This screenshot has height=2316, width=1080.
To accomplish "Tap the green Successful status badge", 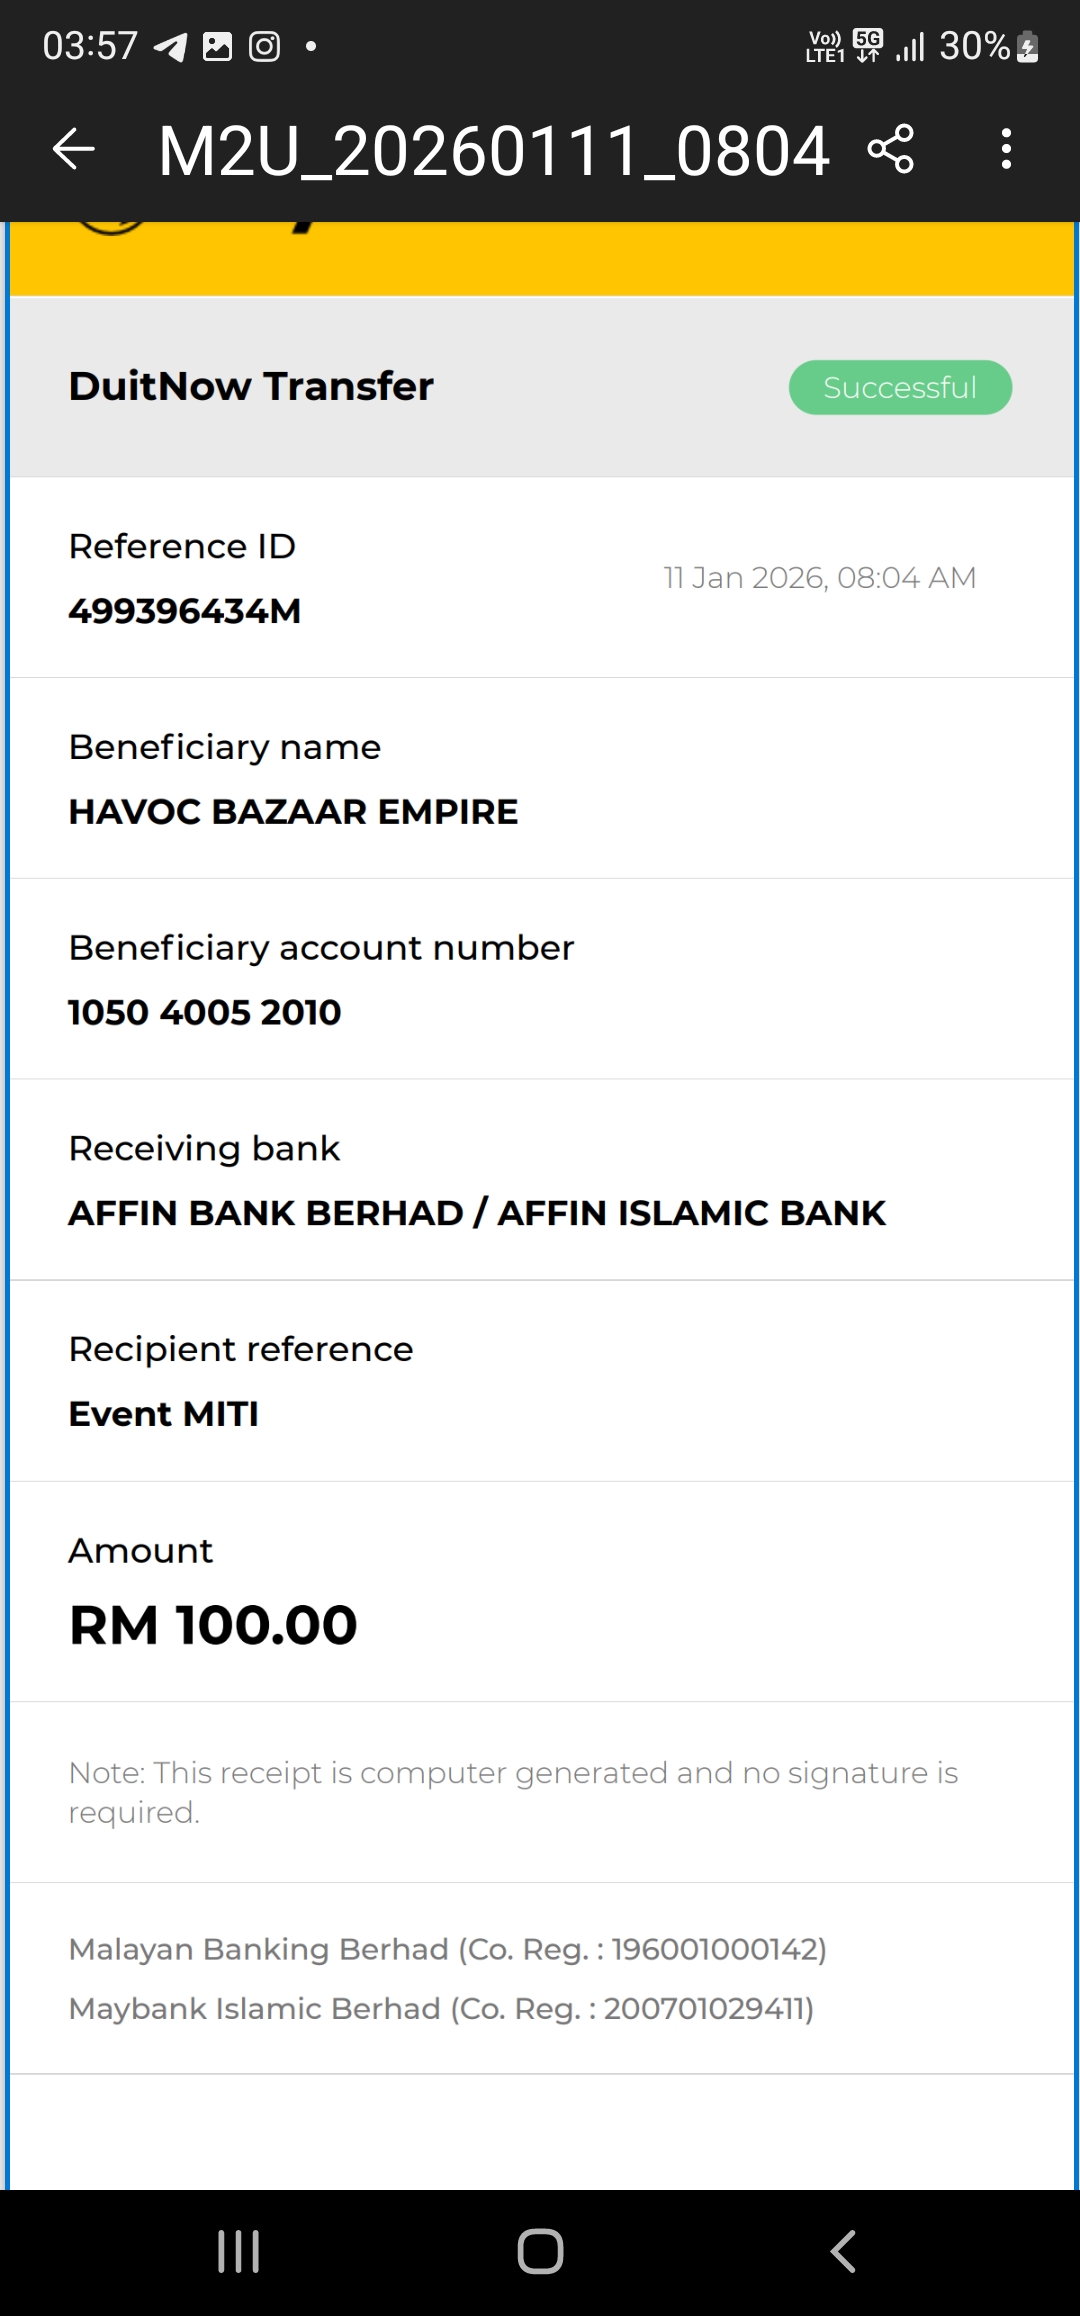I will point(900,387).
